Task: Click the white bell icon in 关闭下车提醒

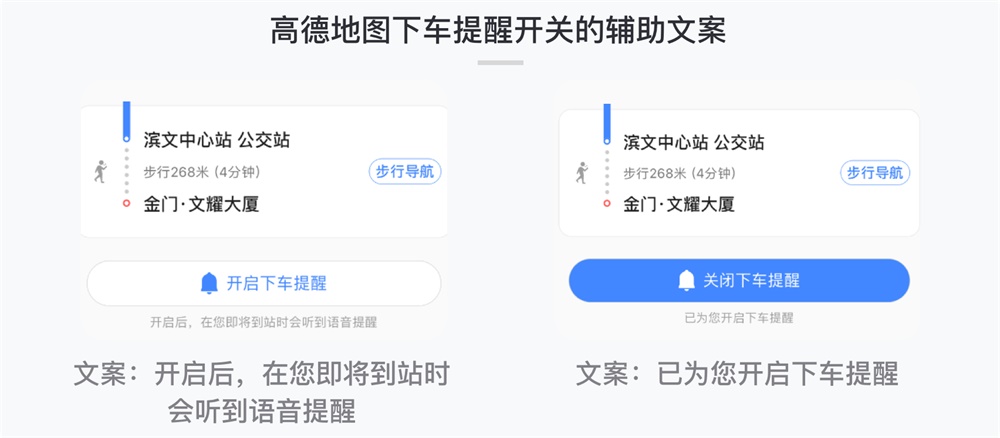Action: 686,281
